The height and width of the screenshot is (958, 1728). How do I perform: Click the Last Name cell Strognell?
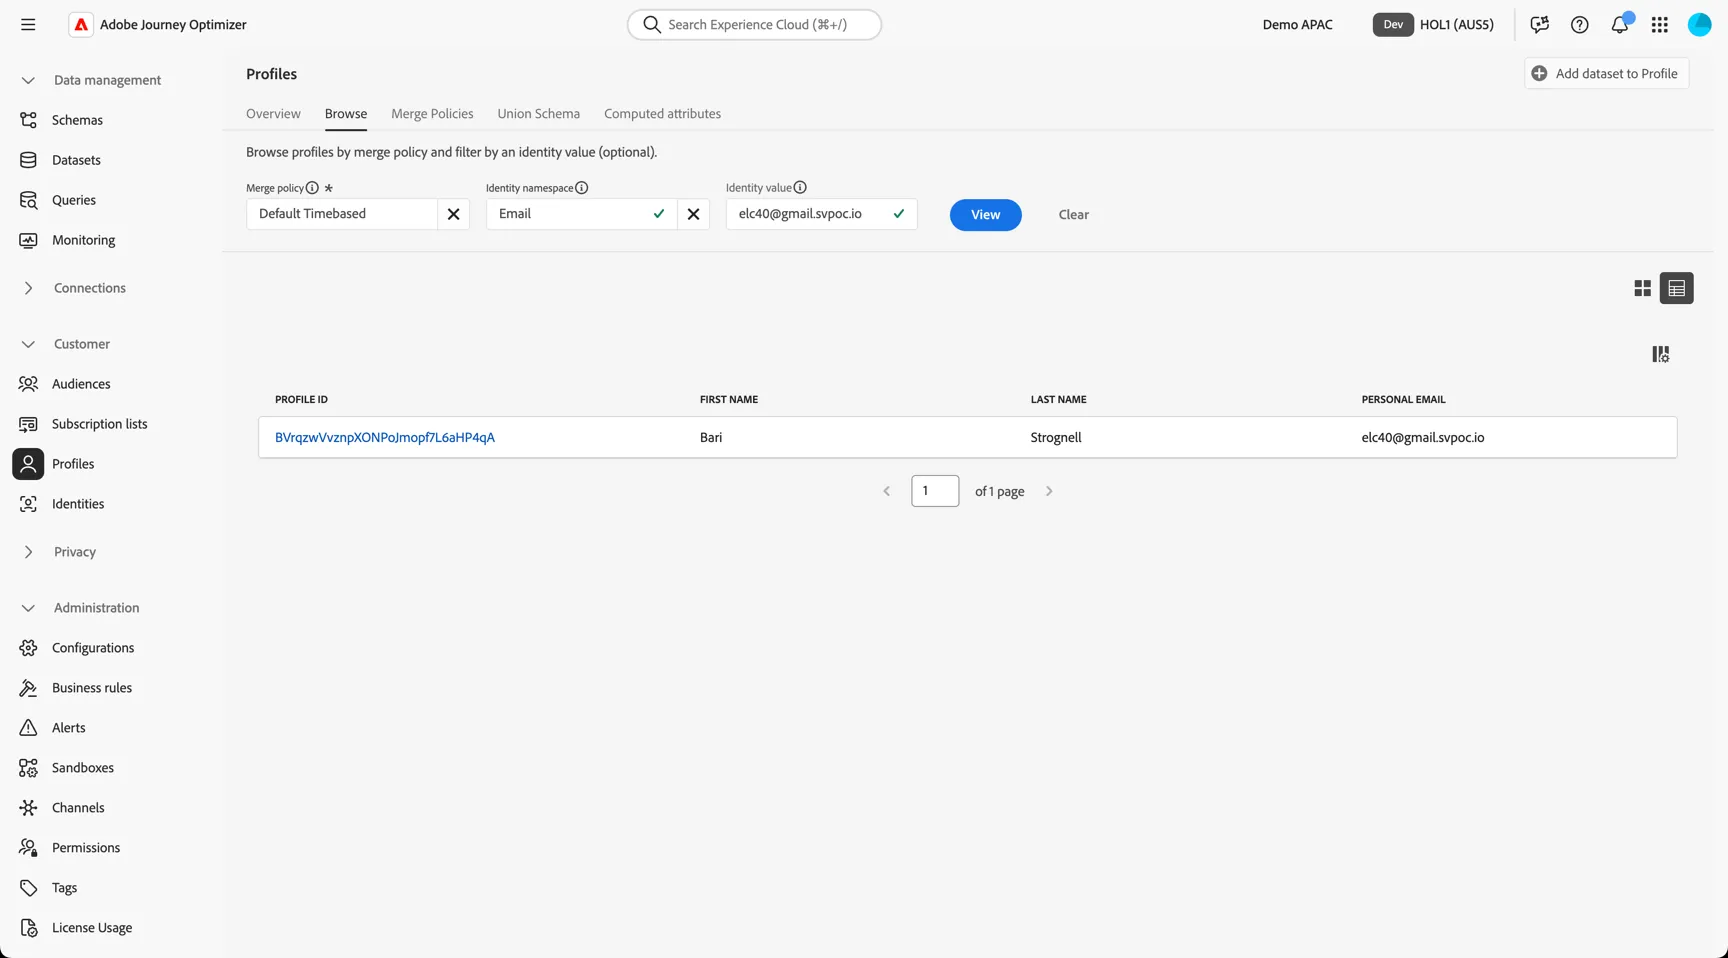[1056, 438]
